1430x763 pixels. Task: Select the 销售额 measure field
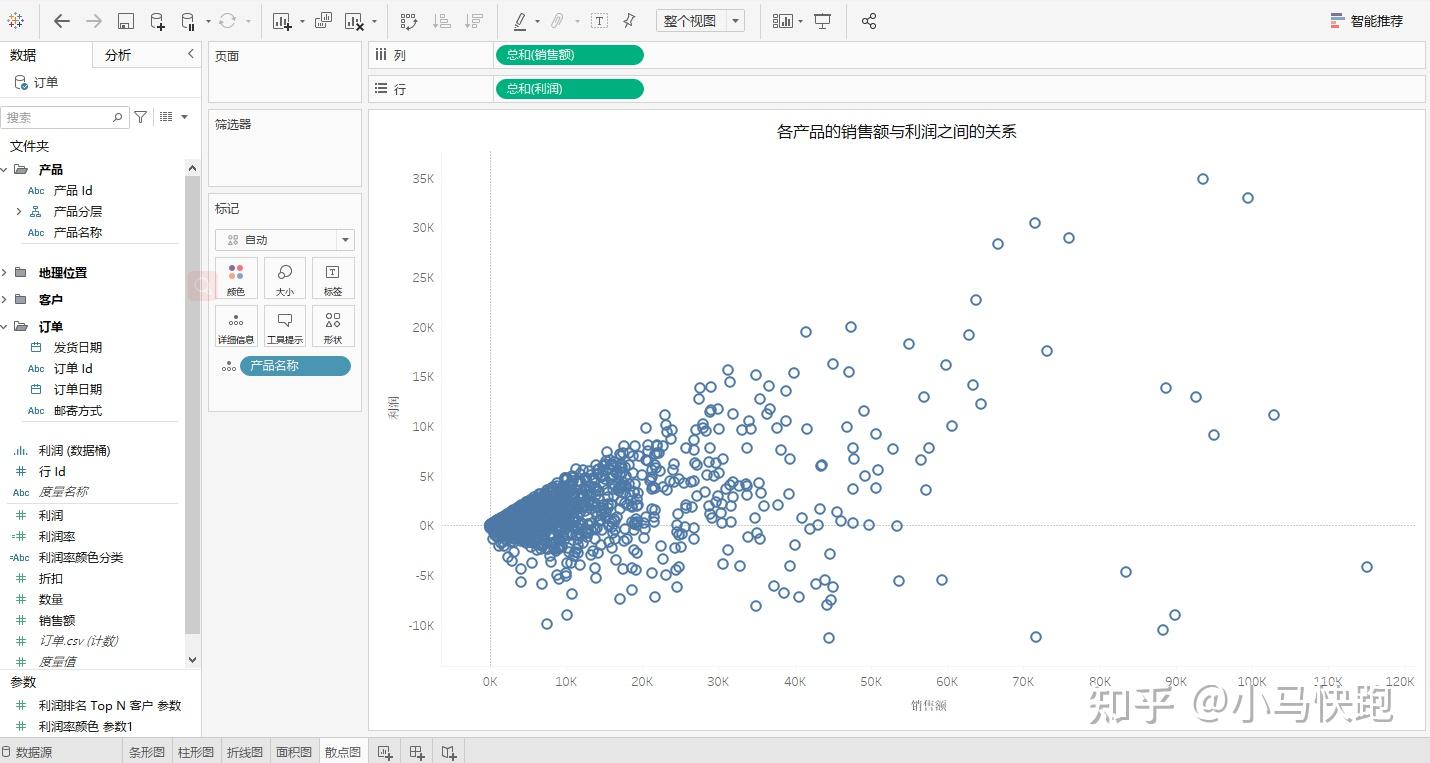pyautogui.click(x=57, y=620)
